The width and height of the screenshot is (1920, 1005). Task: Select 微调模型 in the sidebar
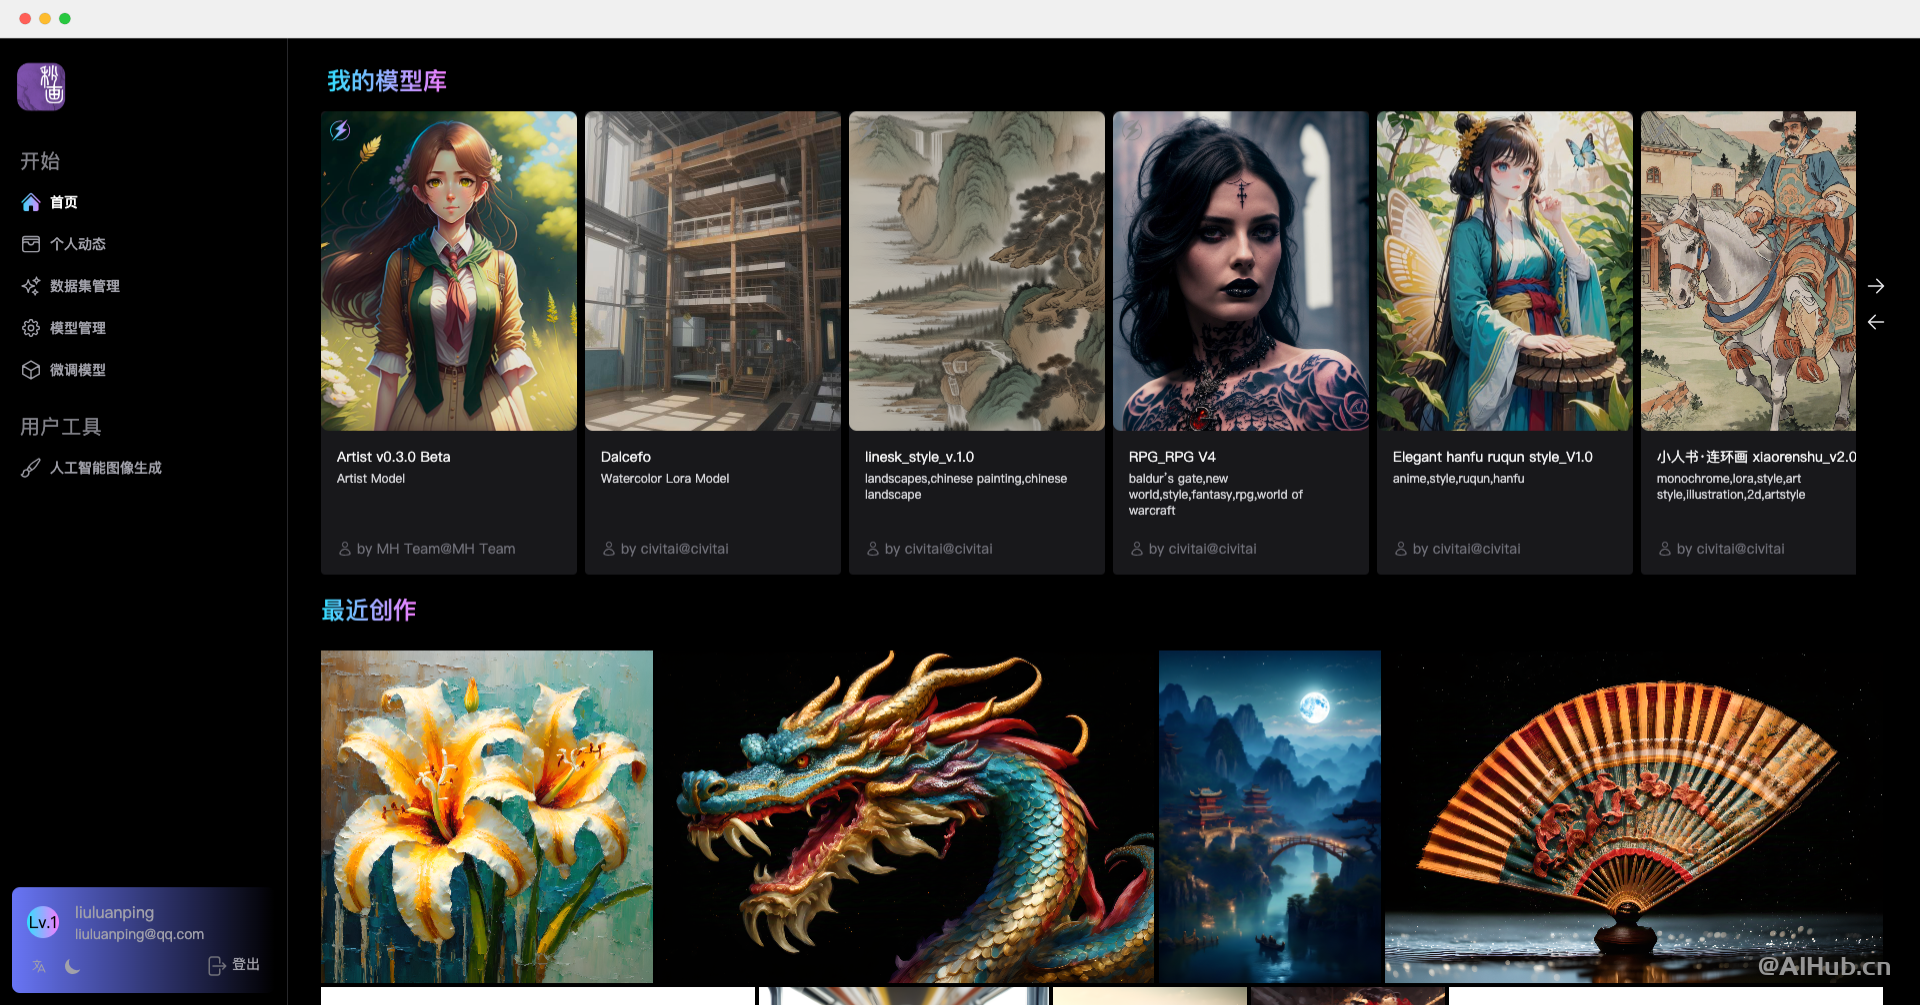pos(77,370)
